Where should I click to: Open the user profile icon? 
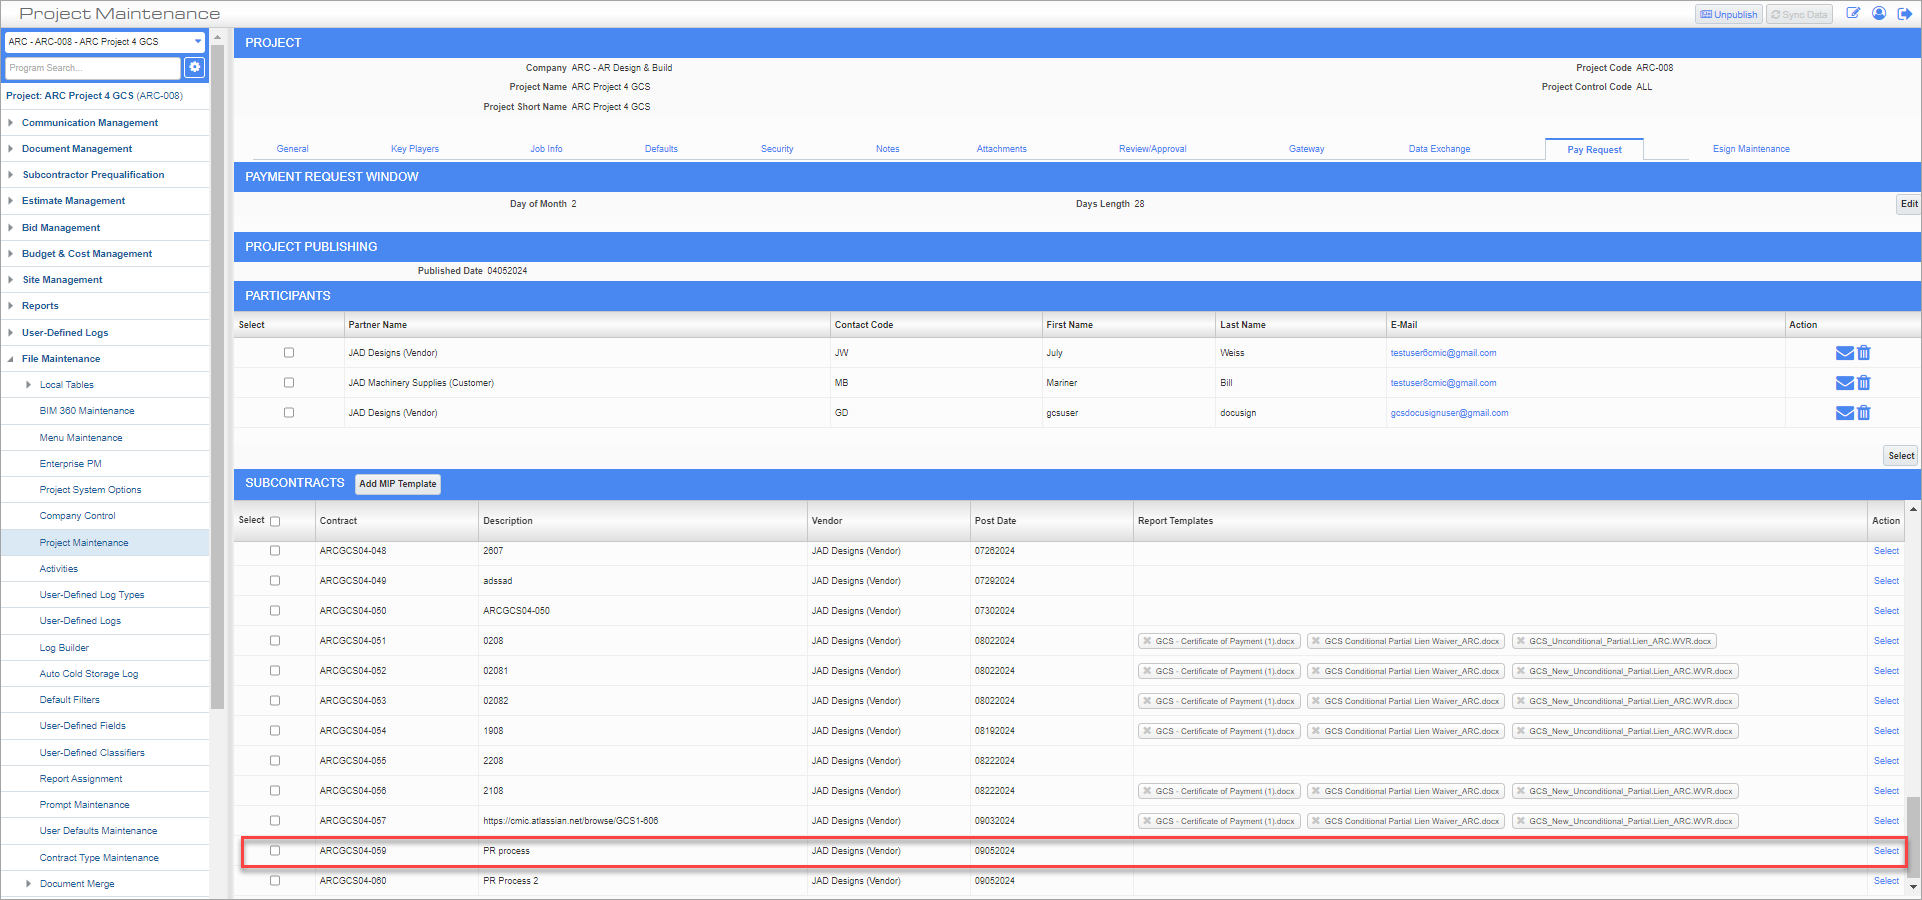point(1879,14)
